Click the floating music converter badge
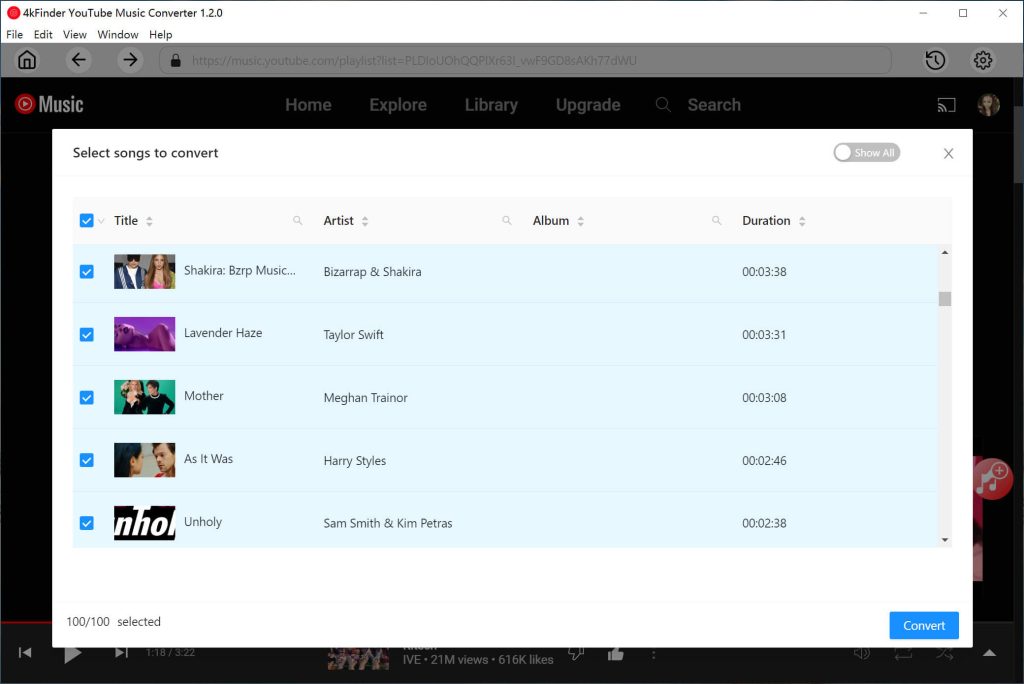 point(991,478)
